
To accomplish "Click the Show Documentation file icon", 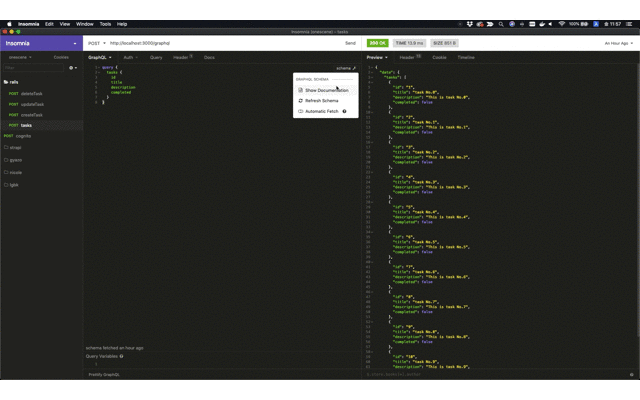I will point(300,90).
